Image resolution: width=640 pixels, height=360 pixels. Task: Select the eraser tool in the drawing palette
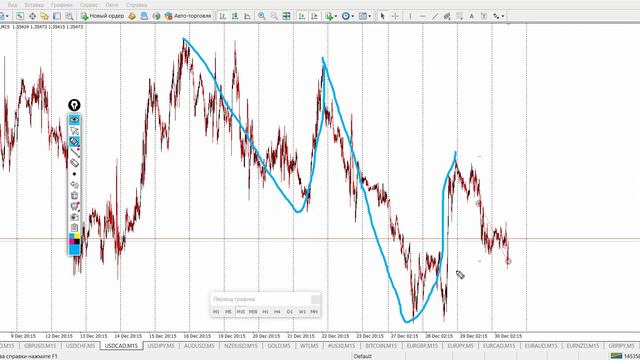pyautogui.click(x=74, y=163)
